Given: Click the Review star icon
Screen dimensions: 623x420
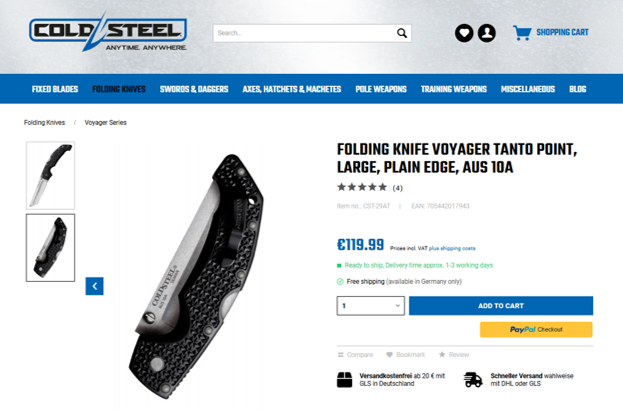Looking at the screenshot, I should tap(442, 354).
